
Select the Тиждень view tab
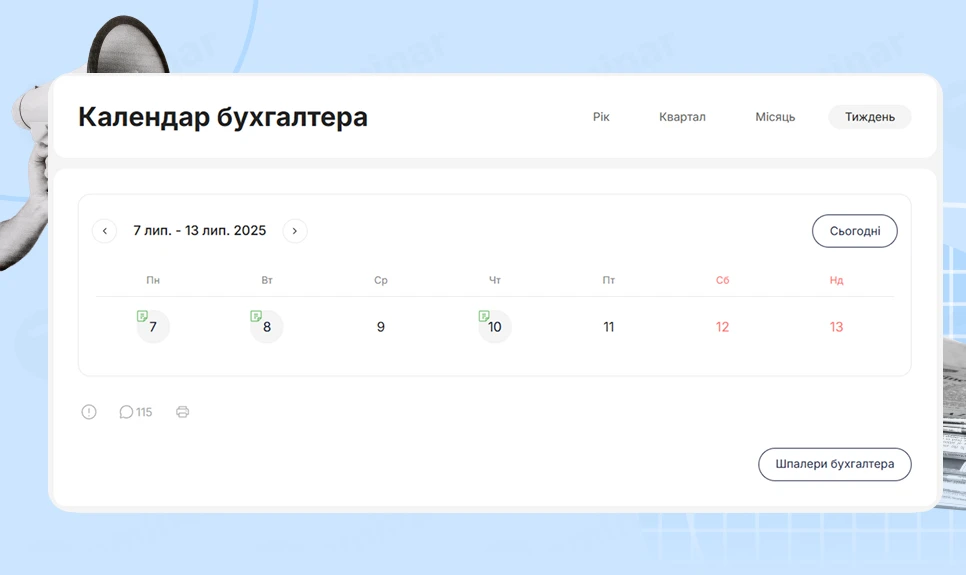click(870, 117)
